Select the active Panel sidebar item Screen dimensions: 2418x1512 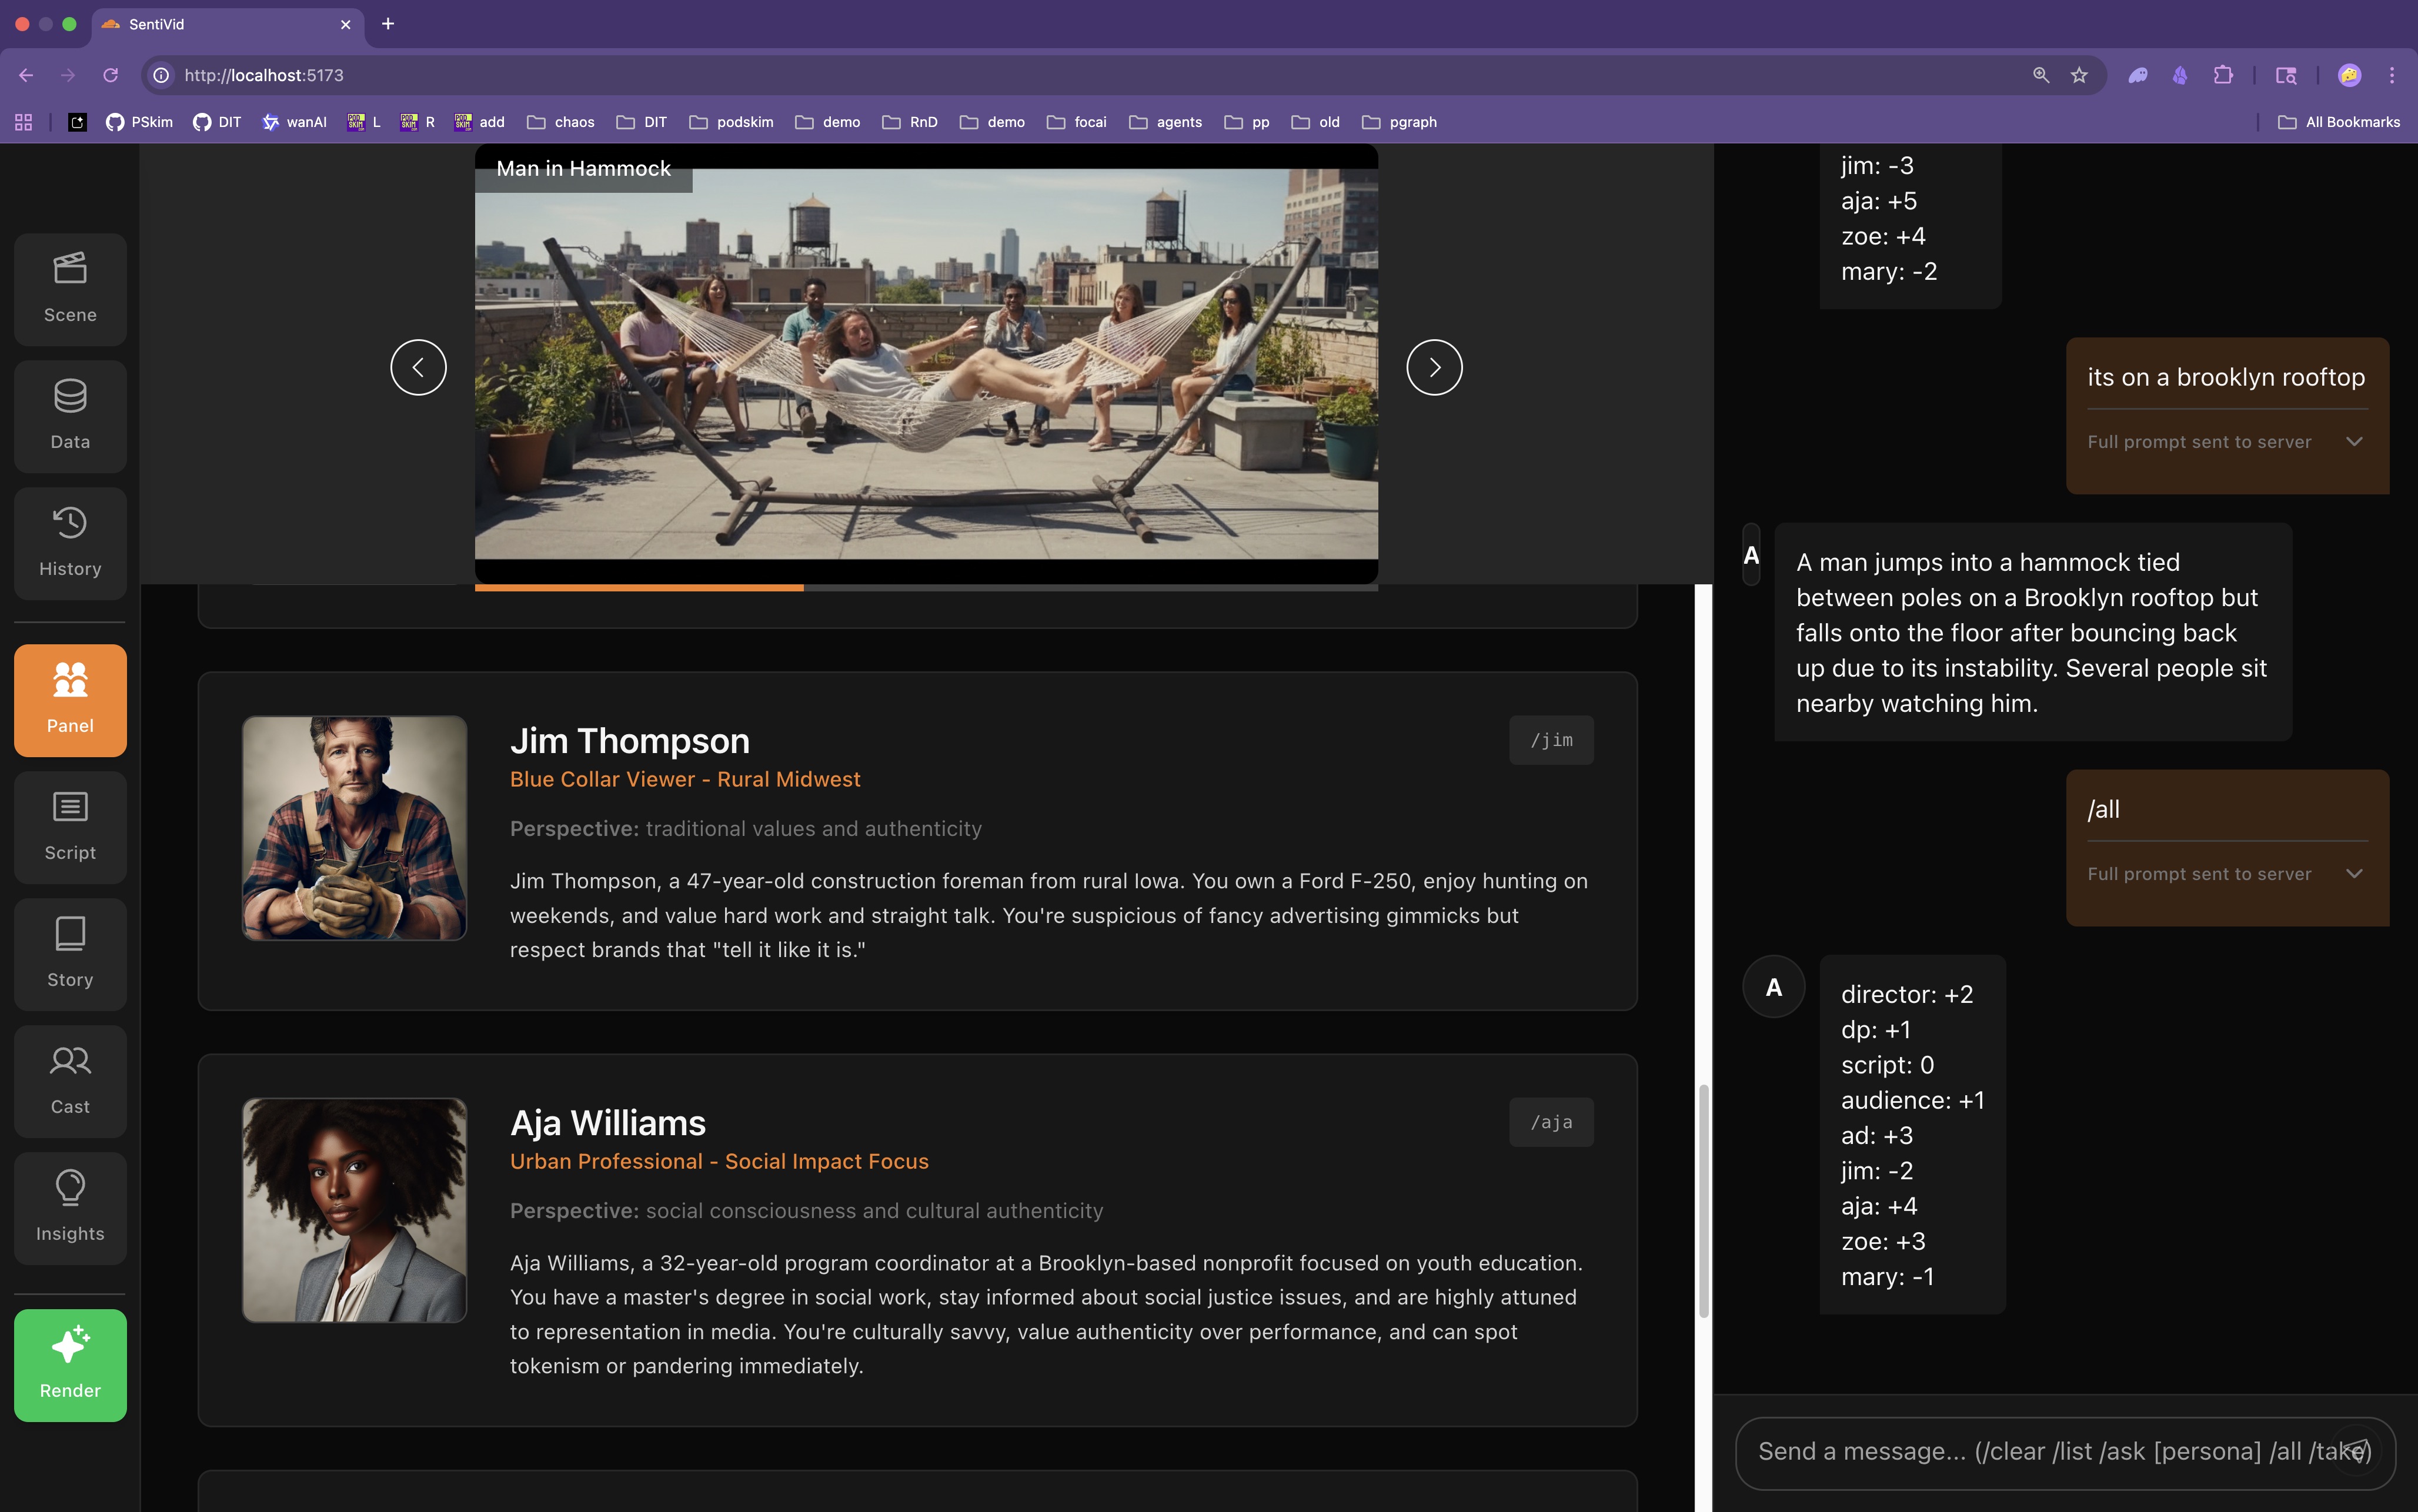point(70,700)
